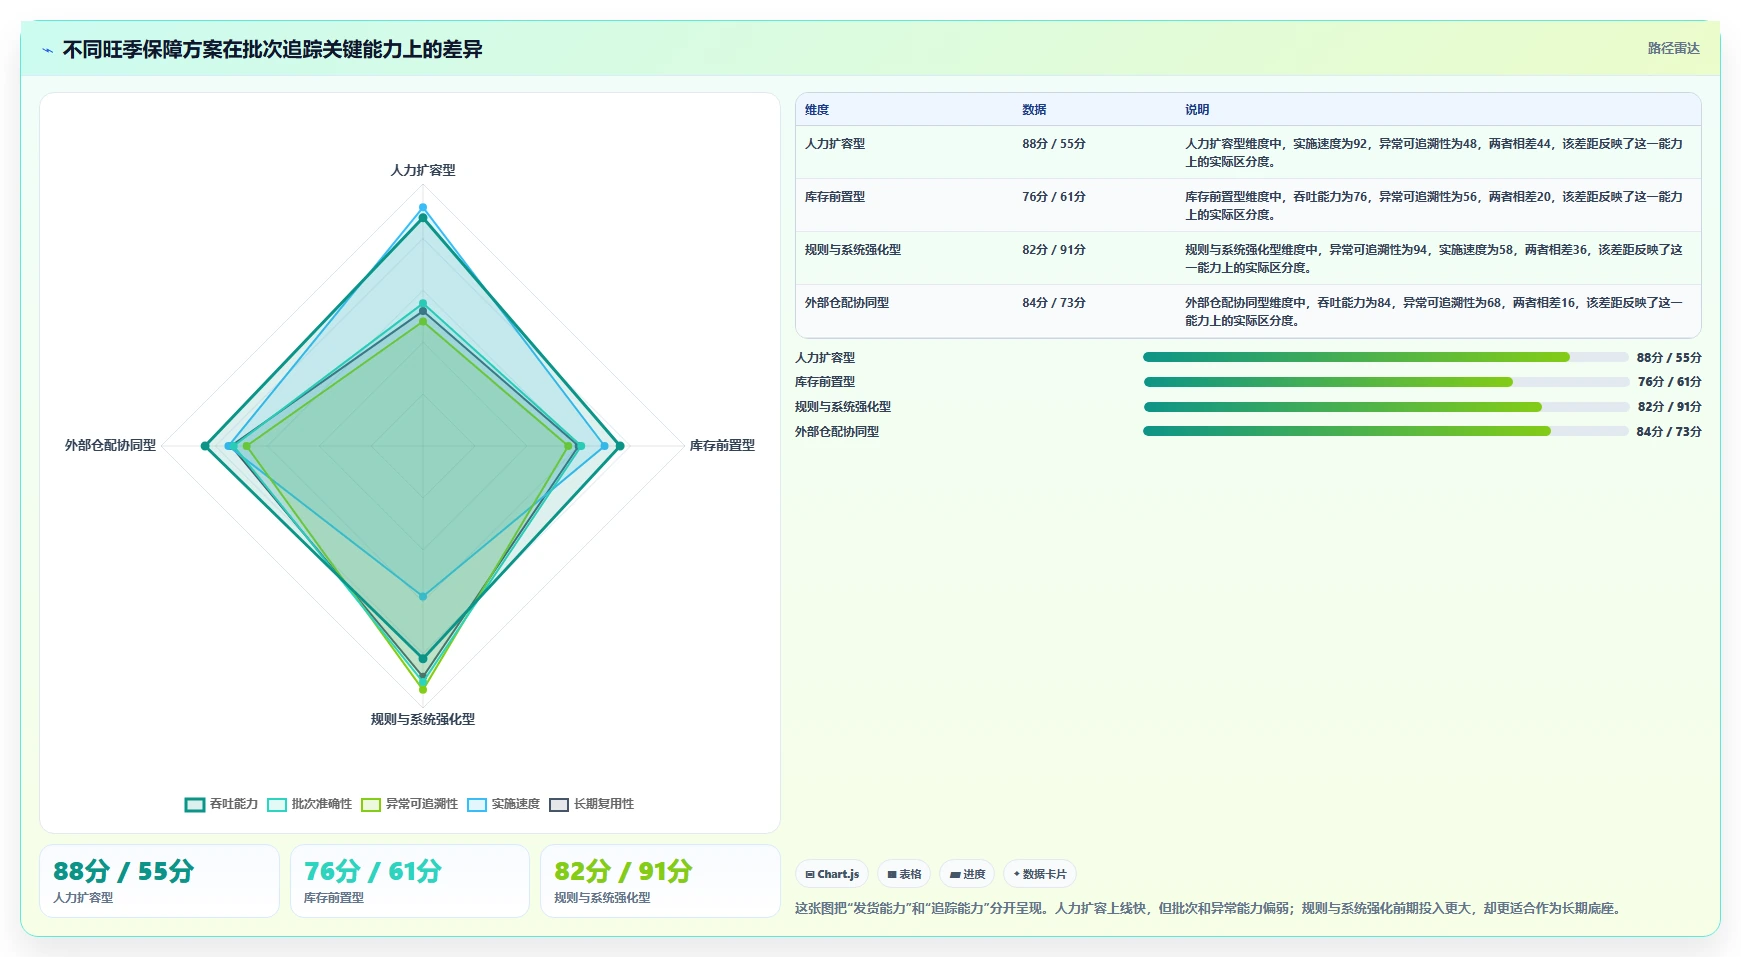Select the 规则与系统强化型 progress bar
Viewport: 1741px width, 957px height.
click(x=1386, y=407)
